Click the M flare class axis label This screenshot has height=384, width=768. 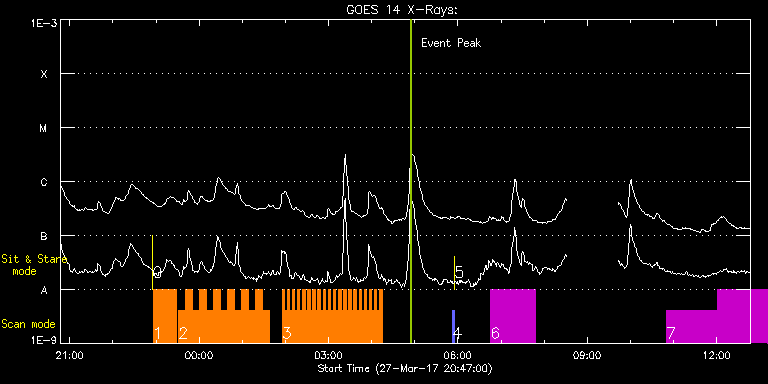[x=43, y=128]
